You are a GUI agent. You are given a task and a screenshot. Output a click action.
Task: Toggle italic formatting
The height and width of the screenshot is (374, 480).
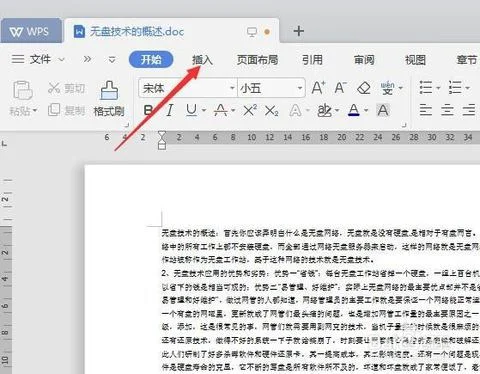170,110
